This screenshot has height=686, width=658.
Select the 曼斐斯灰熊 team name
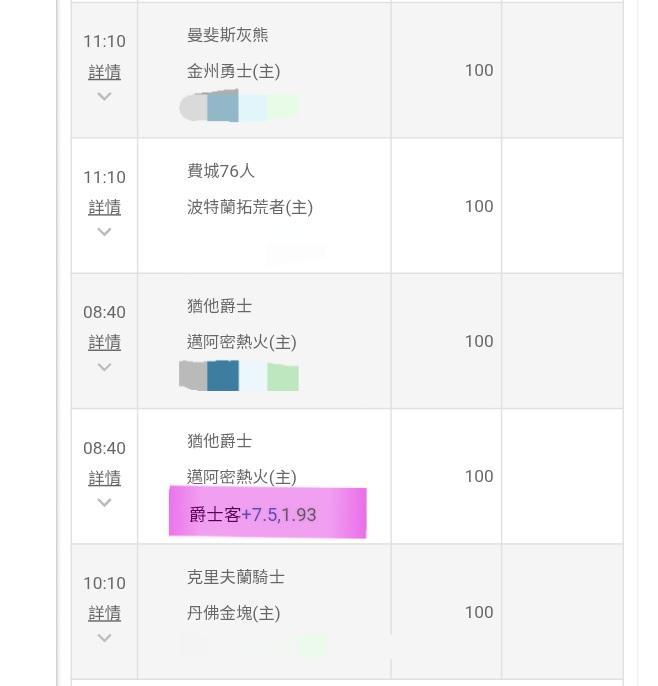227,35
